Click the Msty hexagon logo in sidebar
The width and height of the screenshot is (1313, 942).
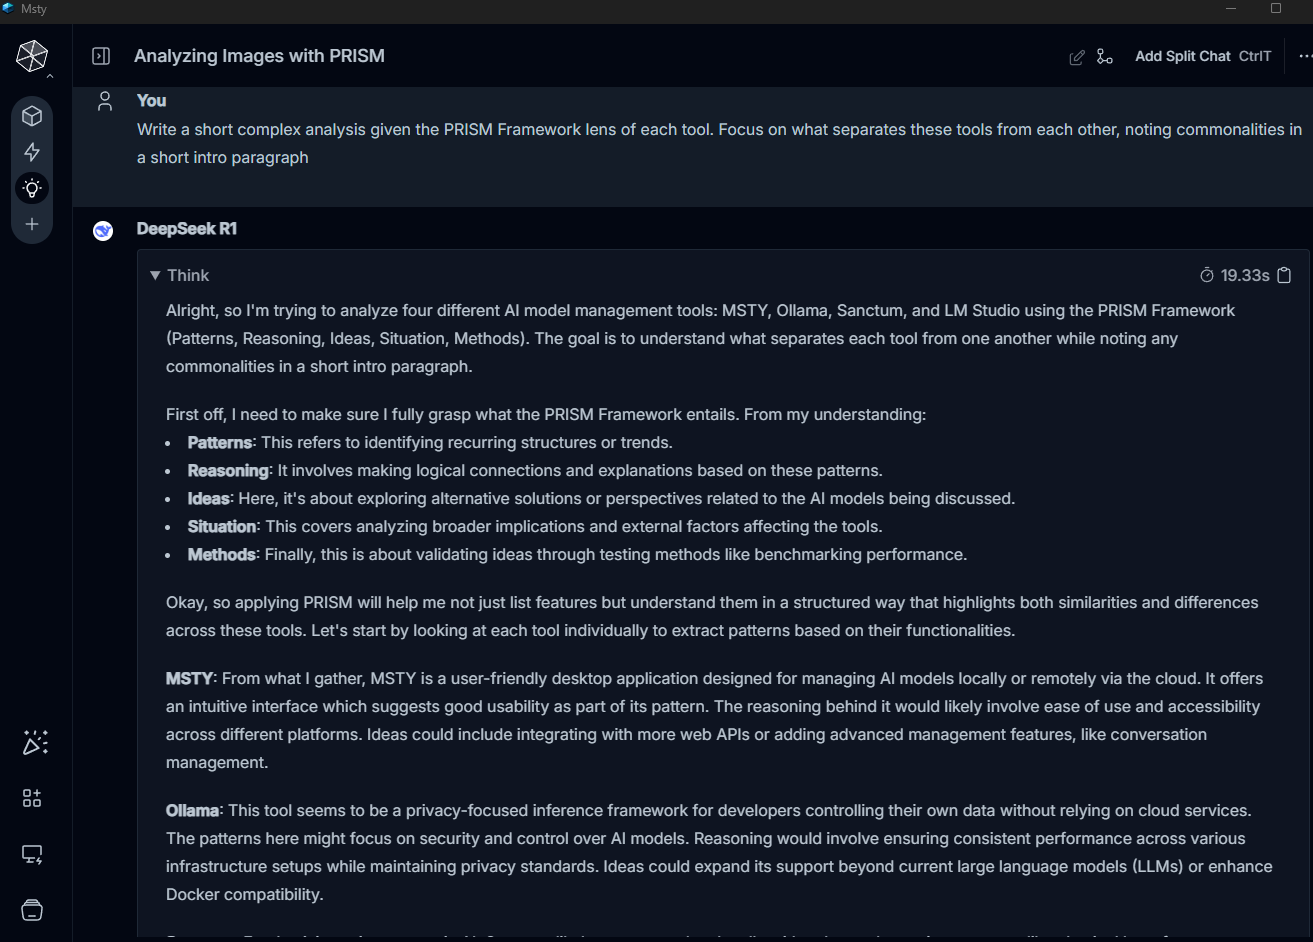tap(31, 56)
